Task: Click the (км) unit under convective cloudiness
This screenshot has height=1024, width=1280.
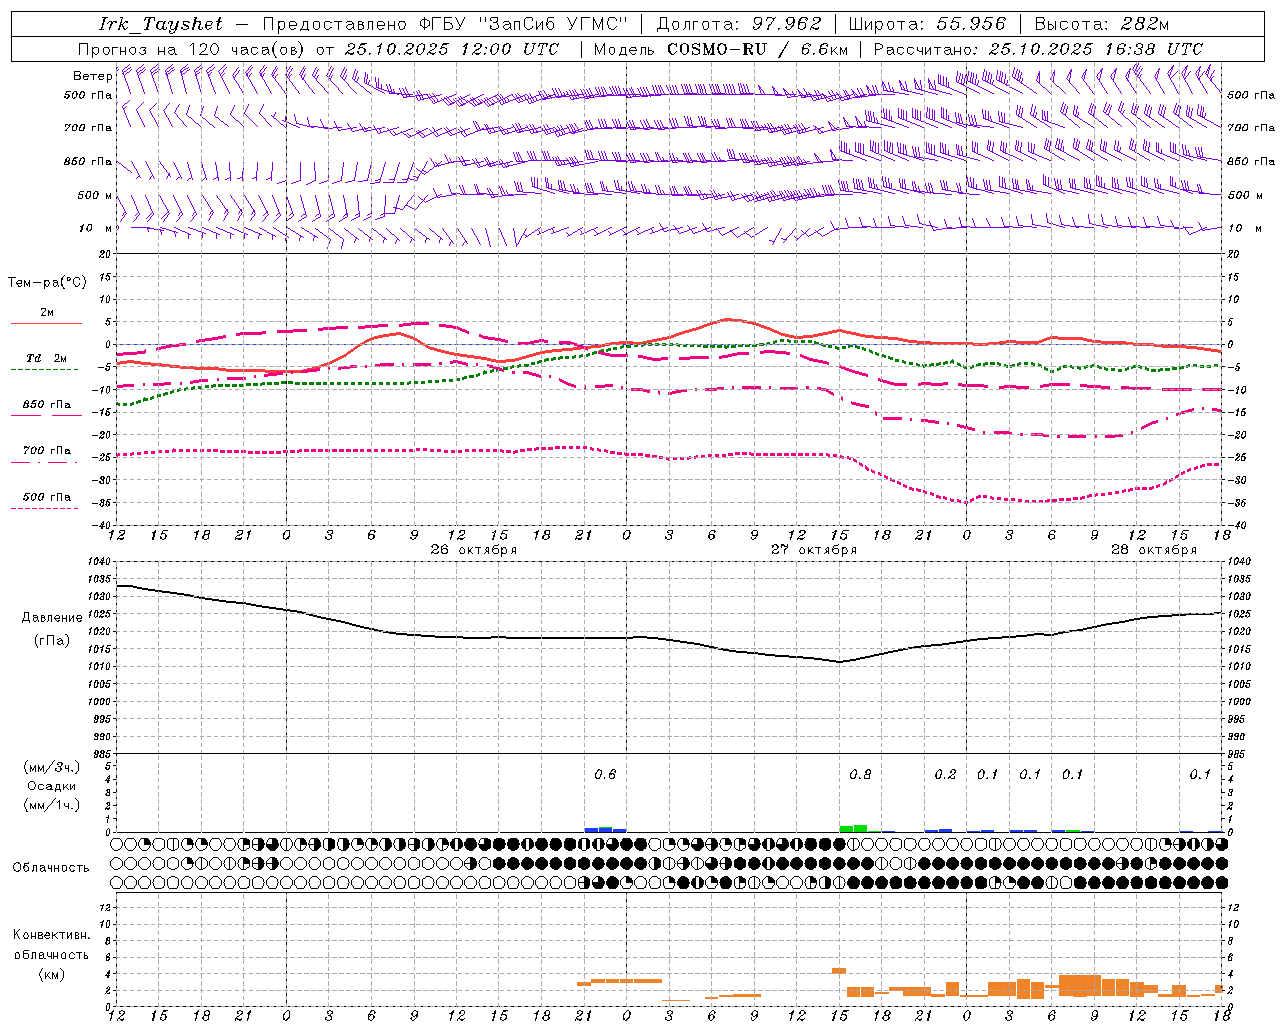Action: 51,974
